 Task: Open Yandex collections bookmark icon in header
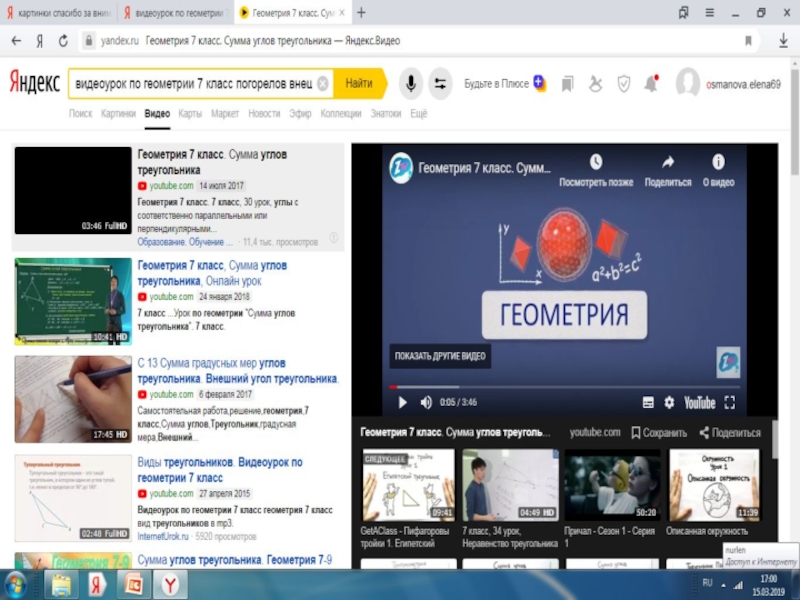click(567, 84)
